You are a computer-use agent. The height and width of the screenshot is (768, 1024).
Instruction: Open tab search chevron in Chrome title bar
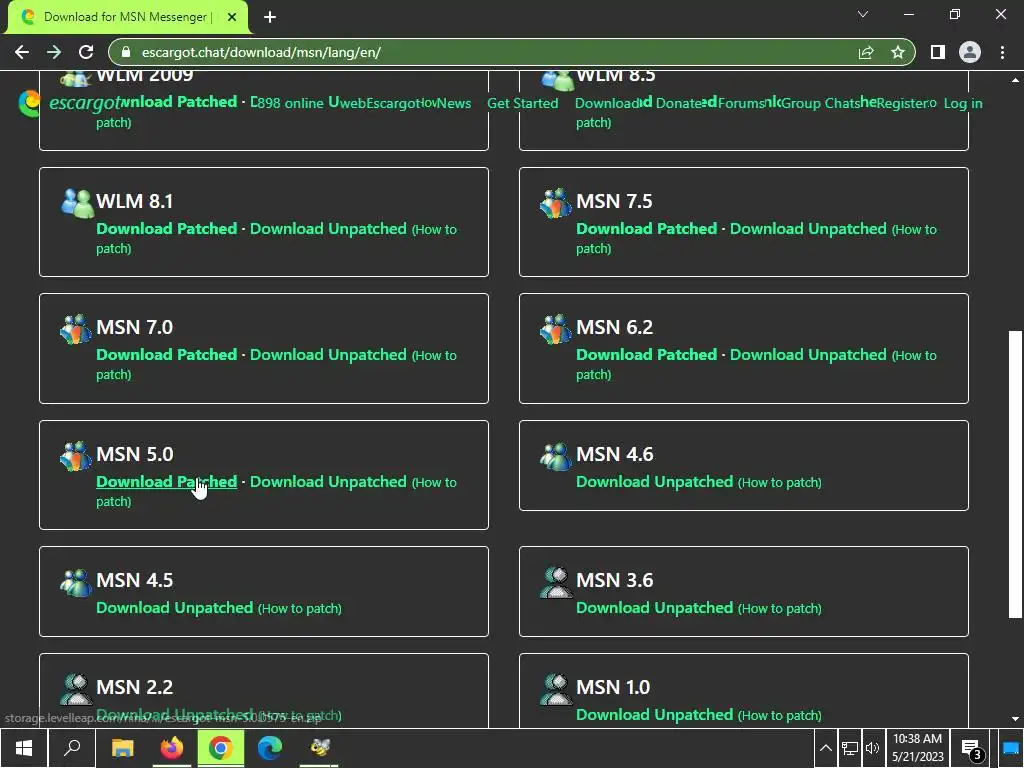863,14
